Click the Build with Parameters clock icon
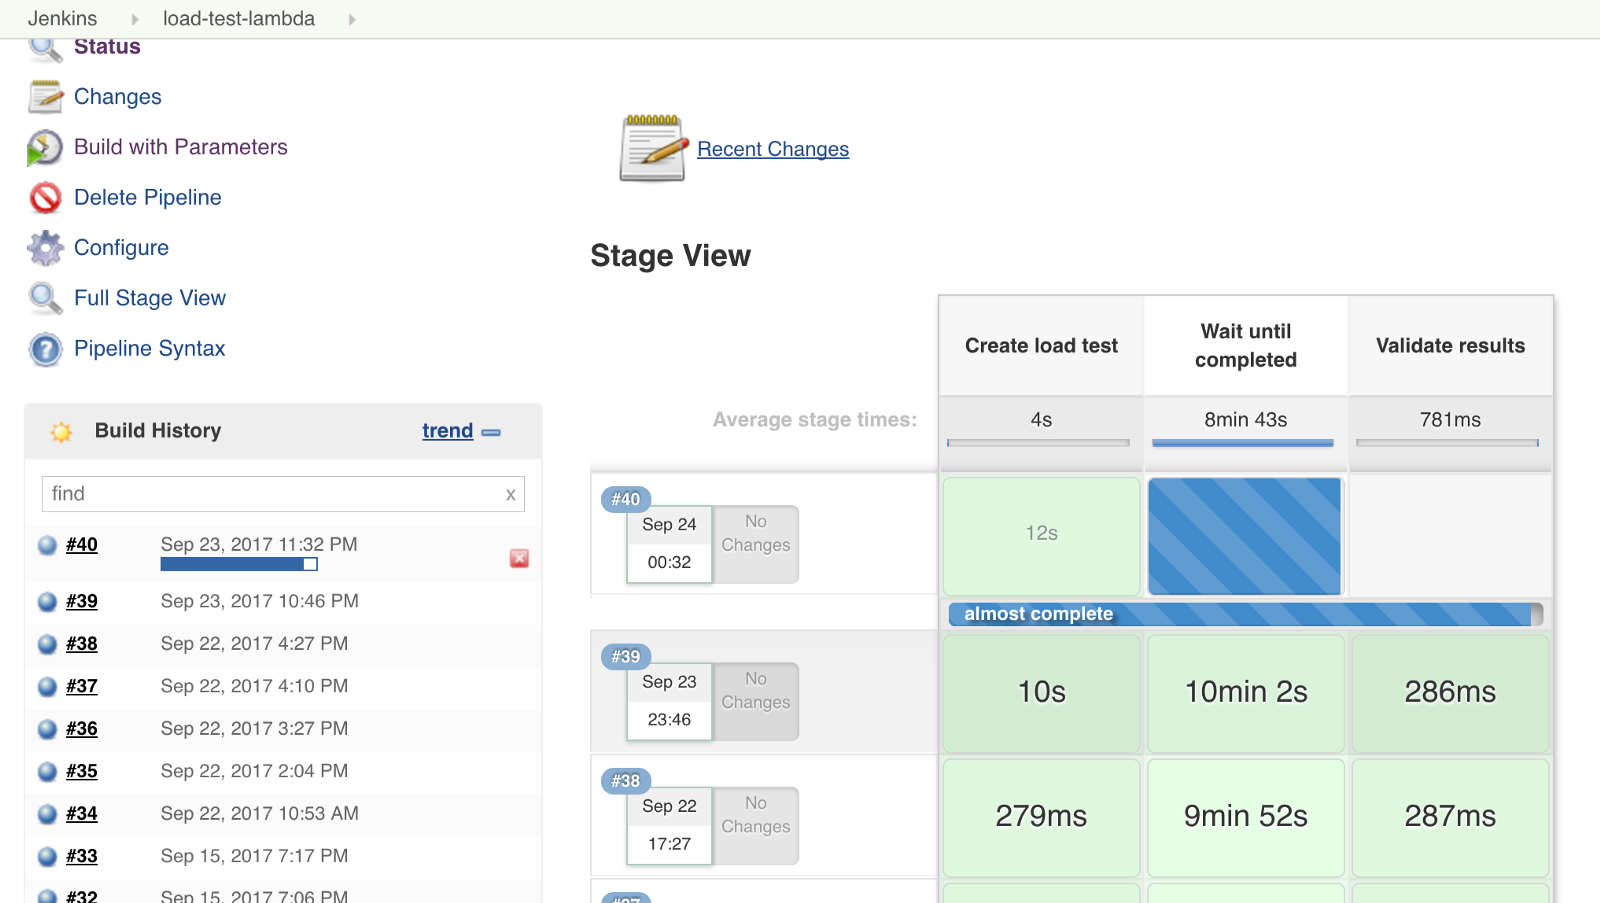Screen dimensions: 1600x903 pos(45,148)
